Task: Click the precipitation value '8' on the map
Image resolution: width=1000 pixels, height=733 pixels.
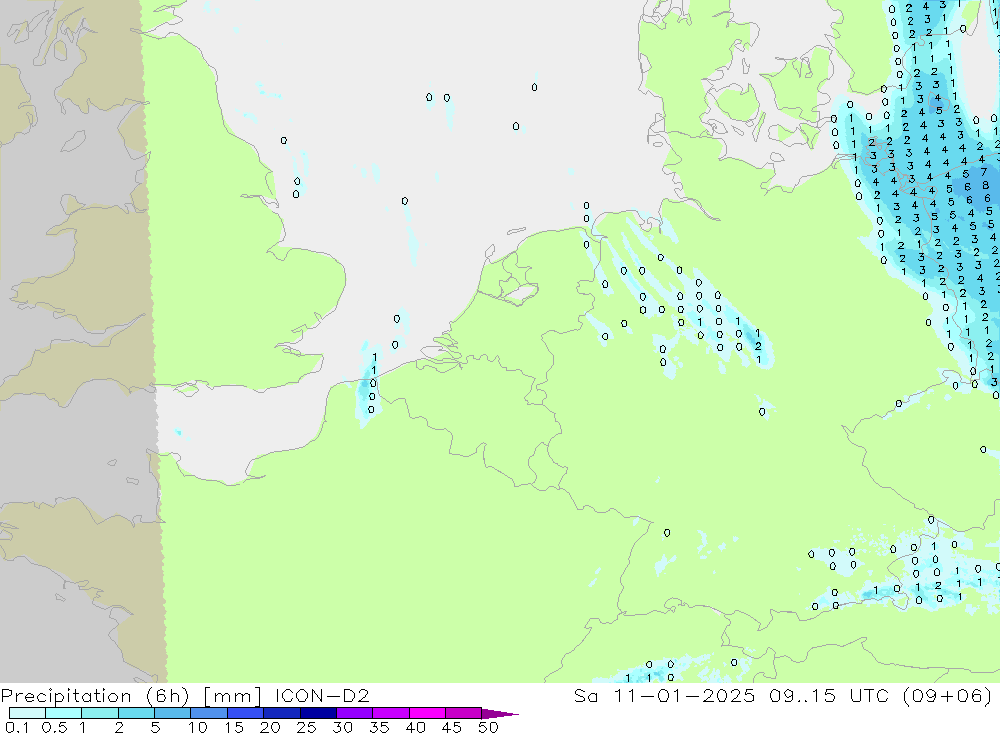Action: click(x=986, y=186)
